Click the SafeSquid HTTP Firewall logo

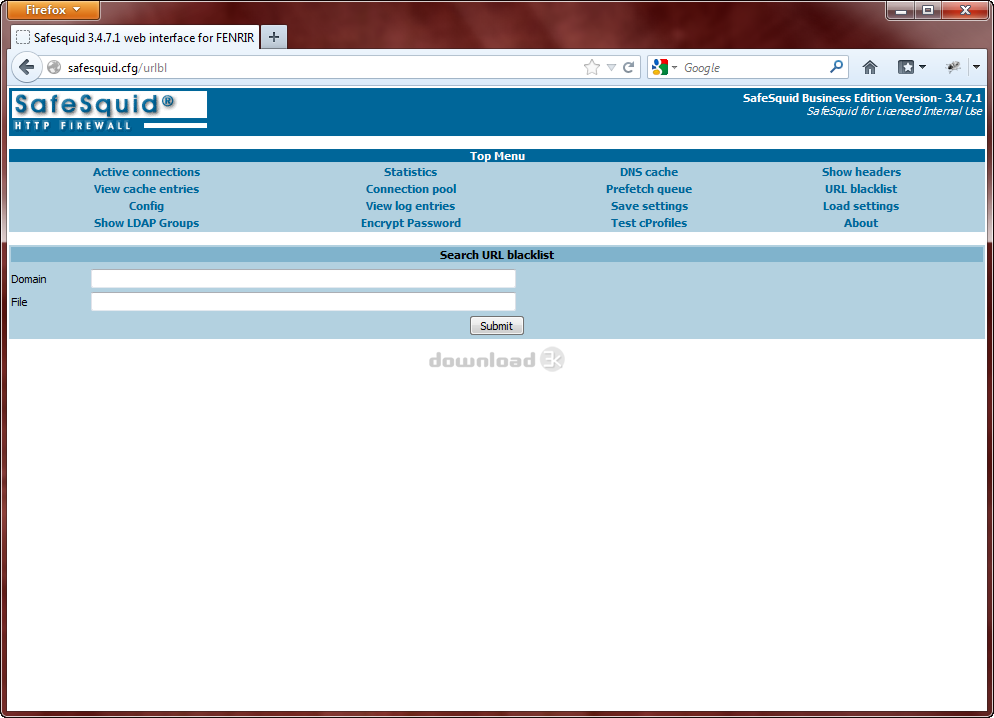point(109,112)
